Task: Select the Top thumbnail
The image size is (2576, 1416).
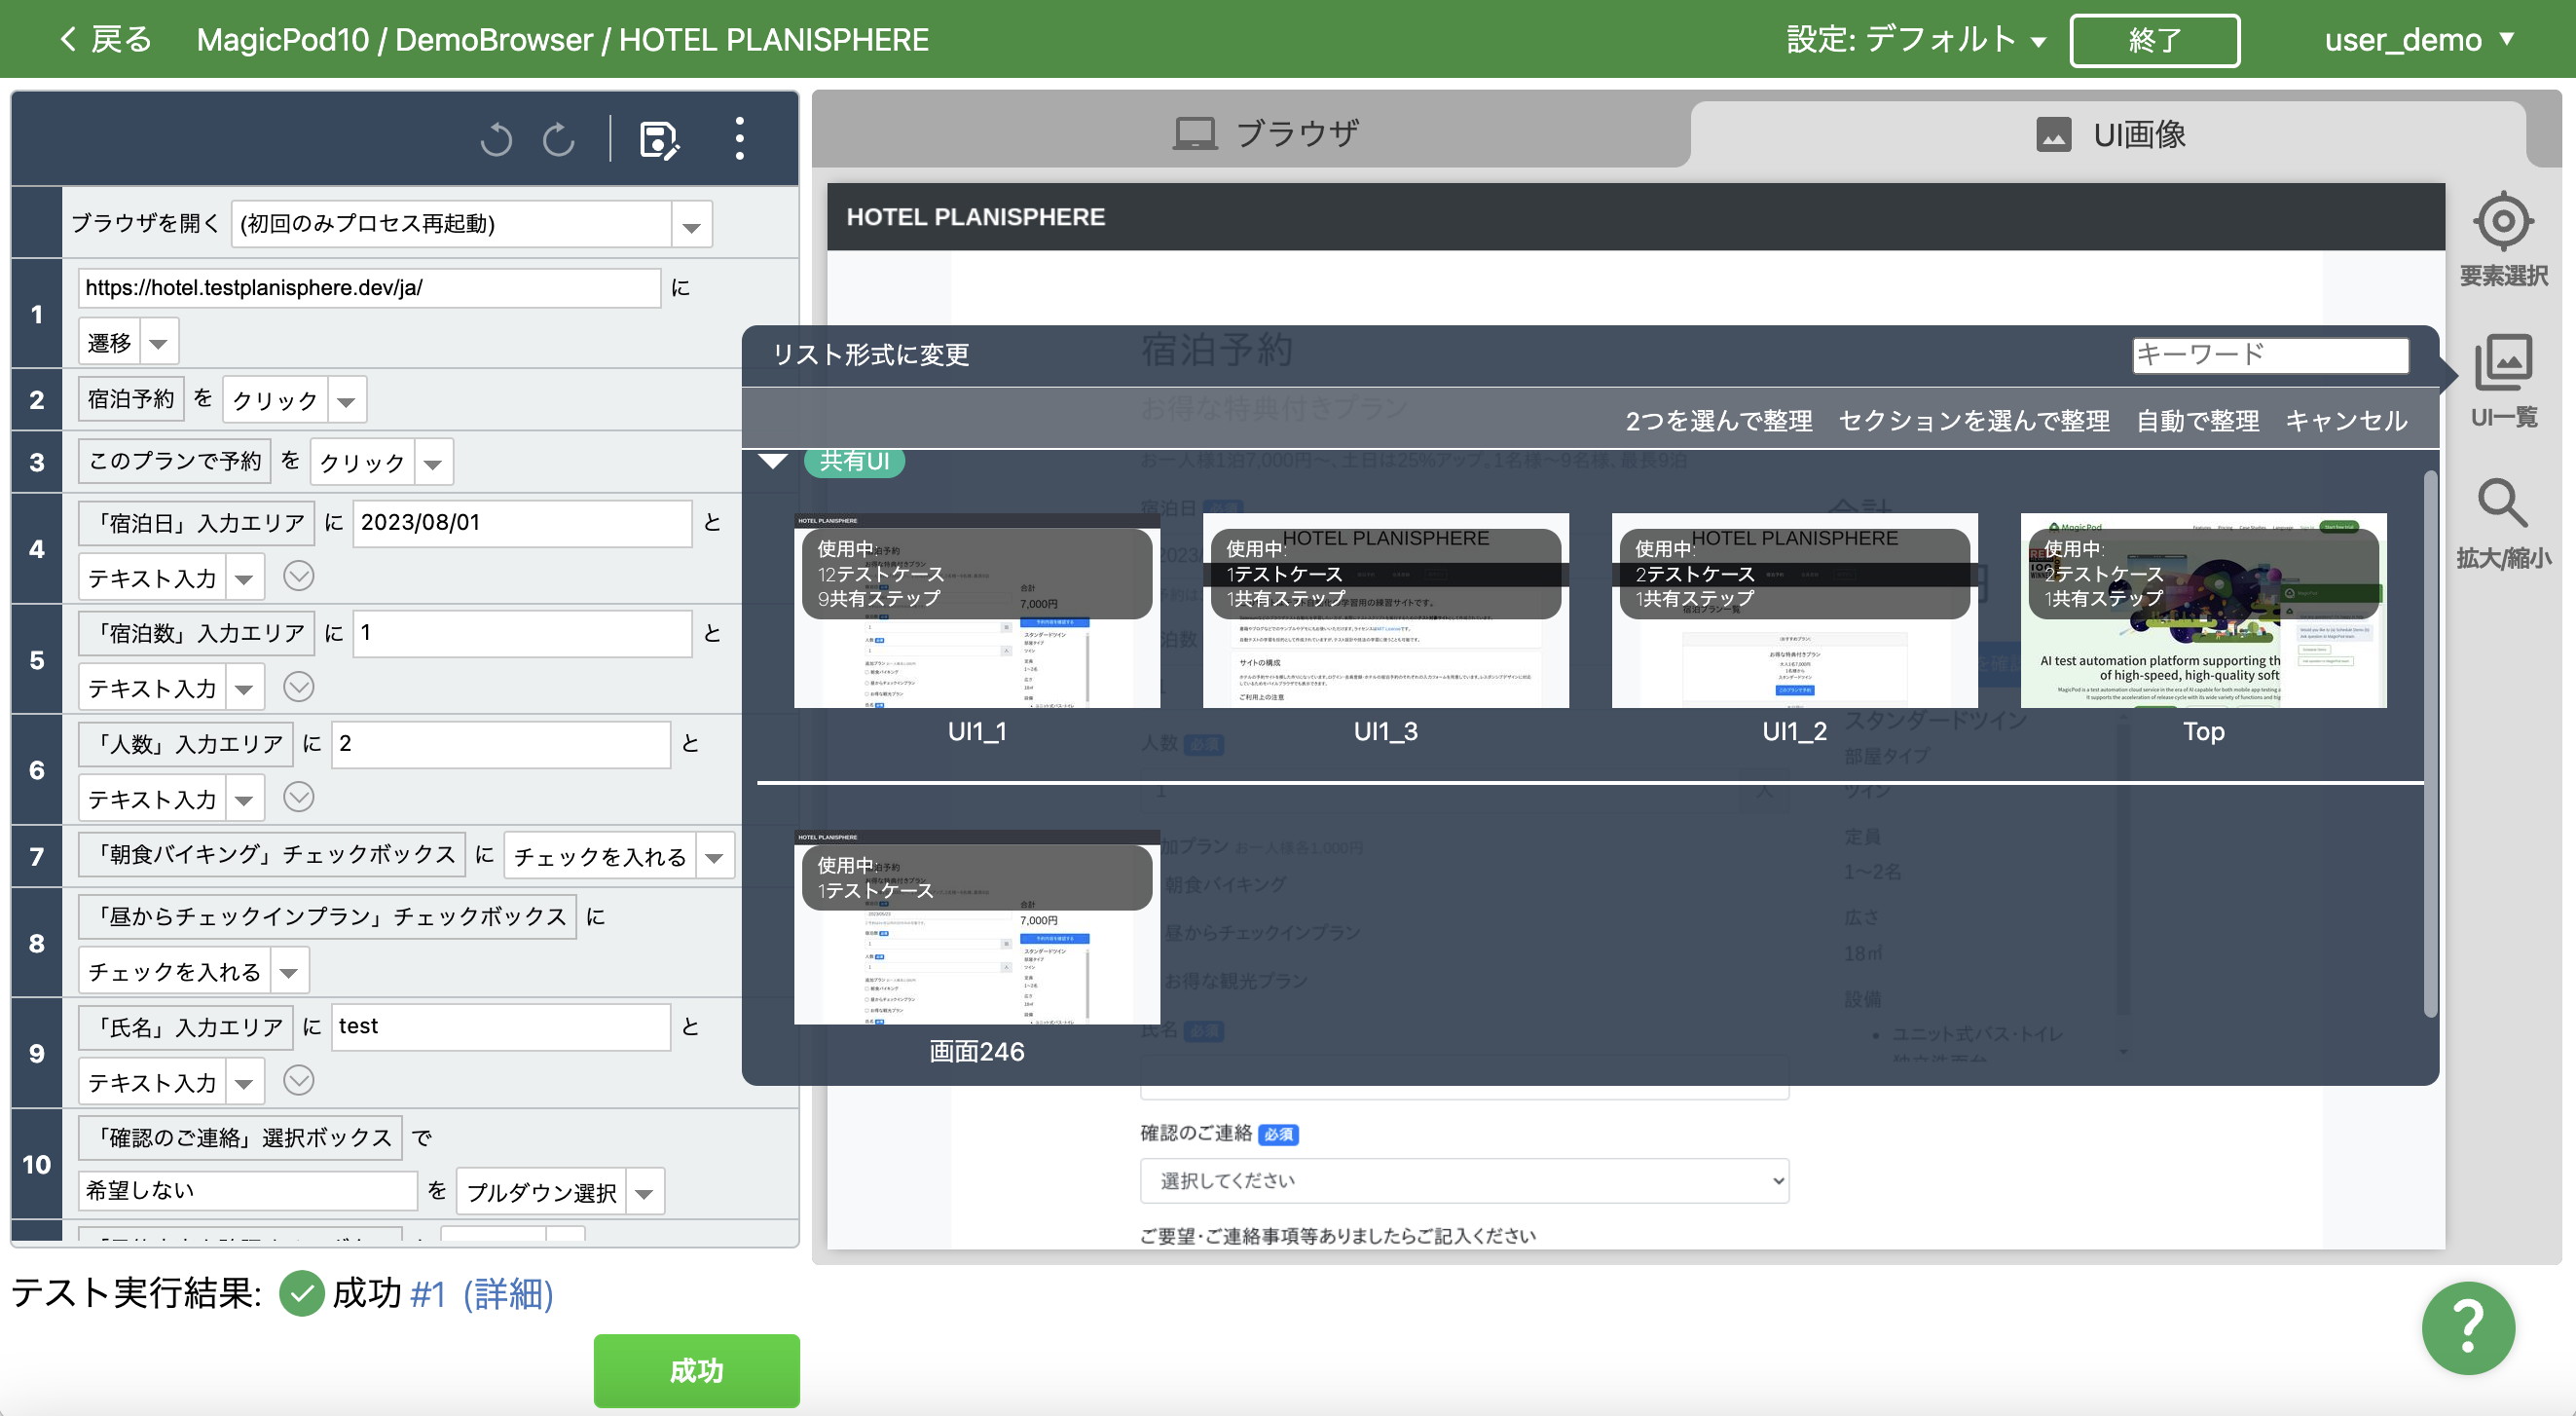Action: click(x=2204, y=610)
